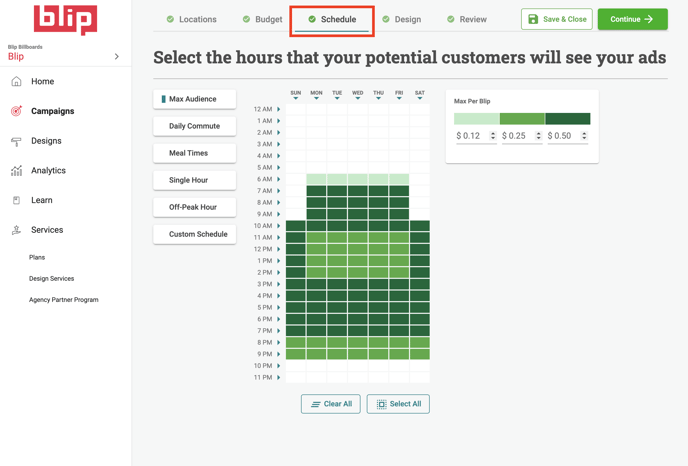The image size is (688, 466).
Task: Choose the Max Audience preset
Action: 194,99
